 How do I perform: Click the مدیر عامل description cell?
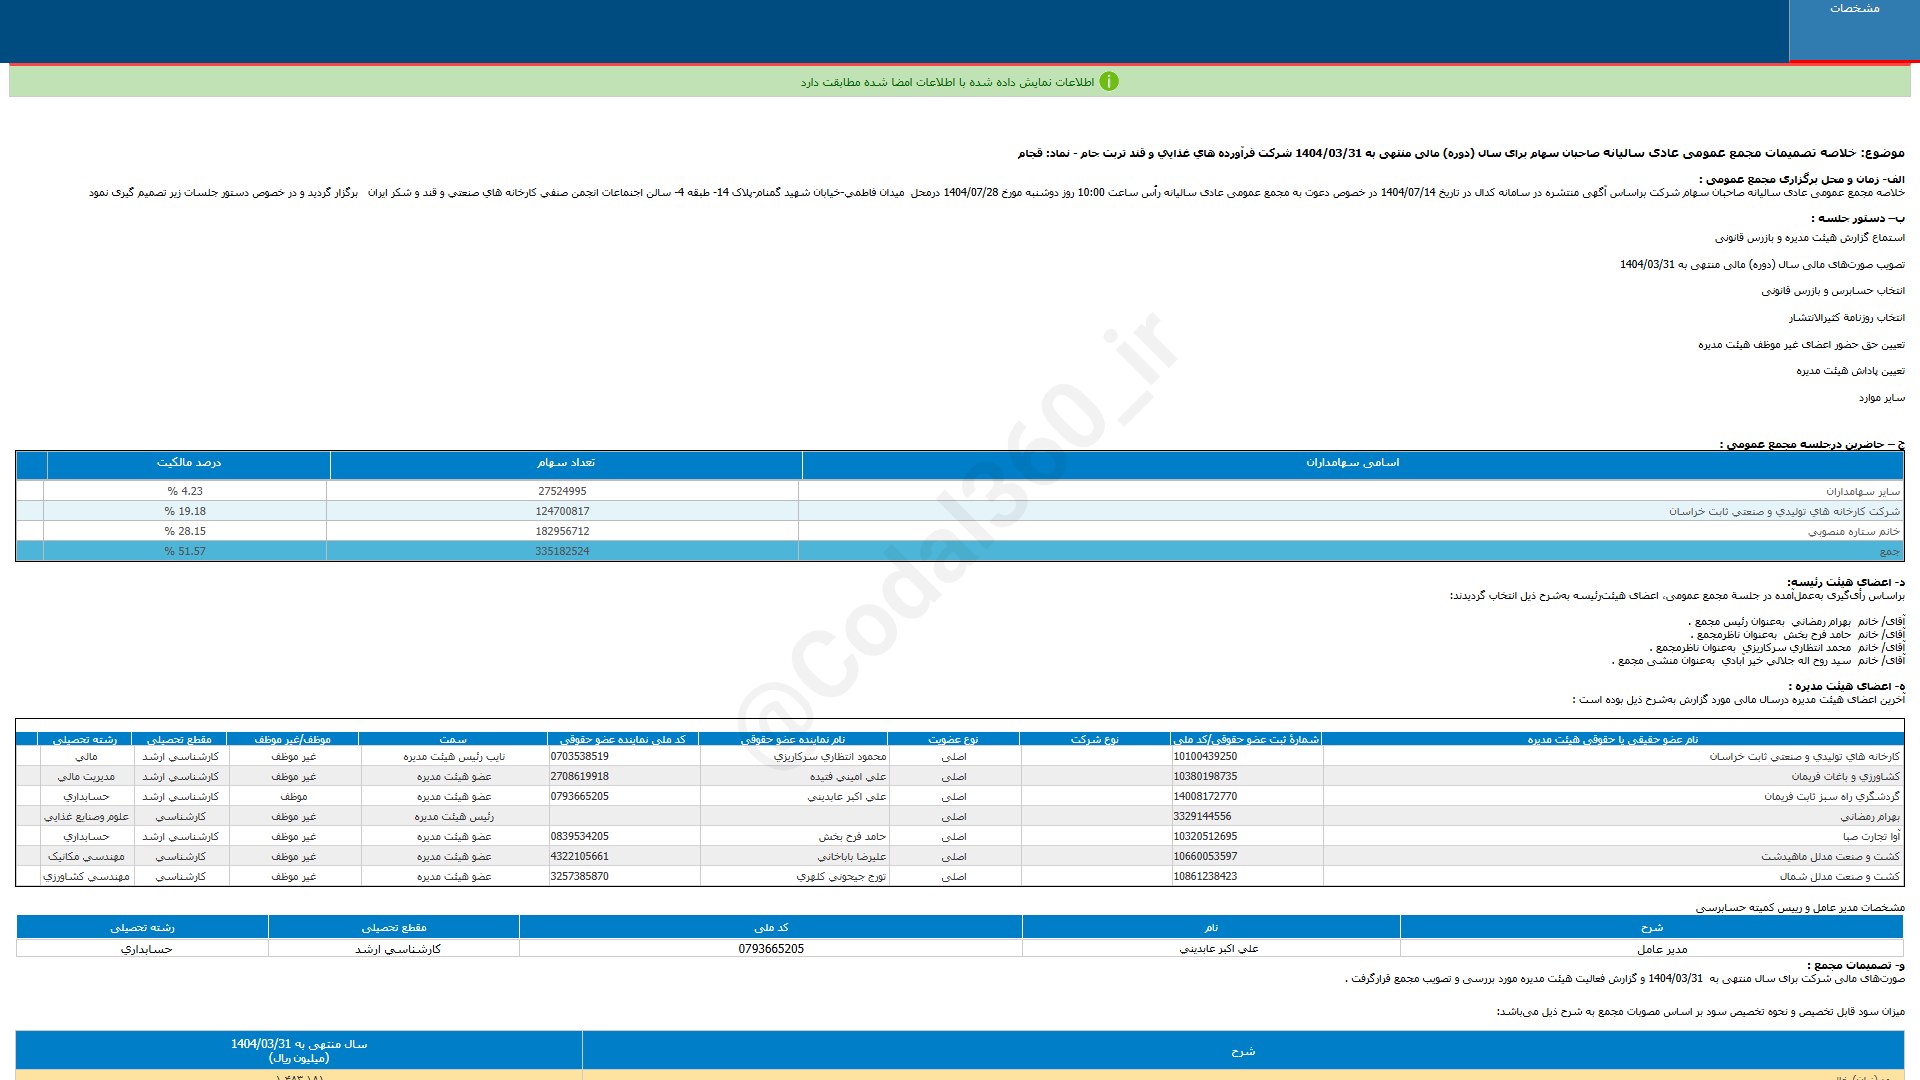(1661, 949)
